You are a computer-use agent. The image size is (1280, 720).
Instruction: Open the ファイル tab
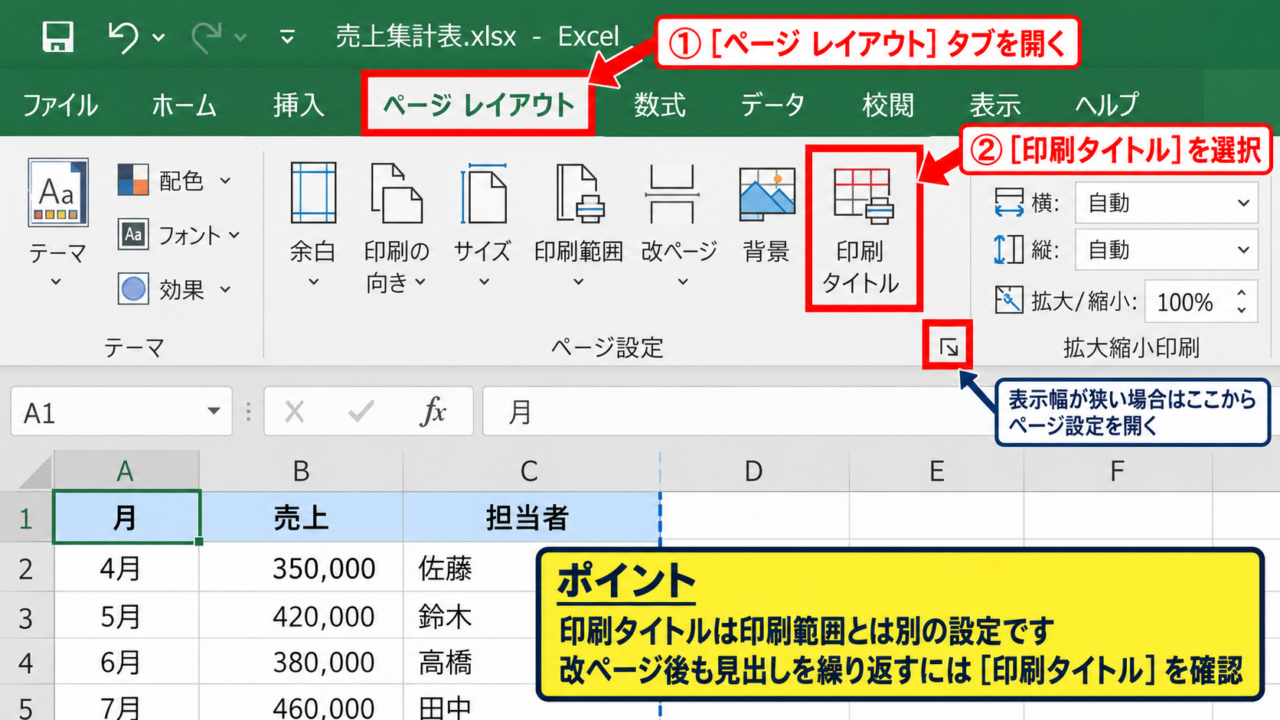point(60,104)
